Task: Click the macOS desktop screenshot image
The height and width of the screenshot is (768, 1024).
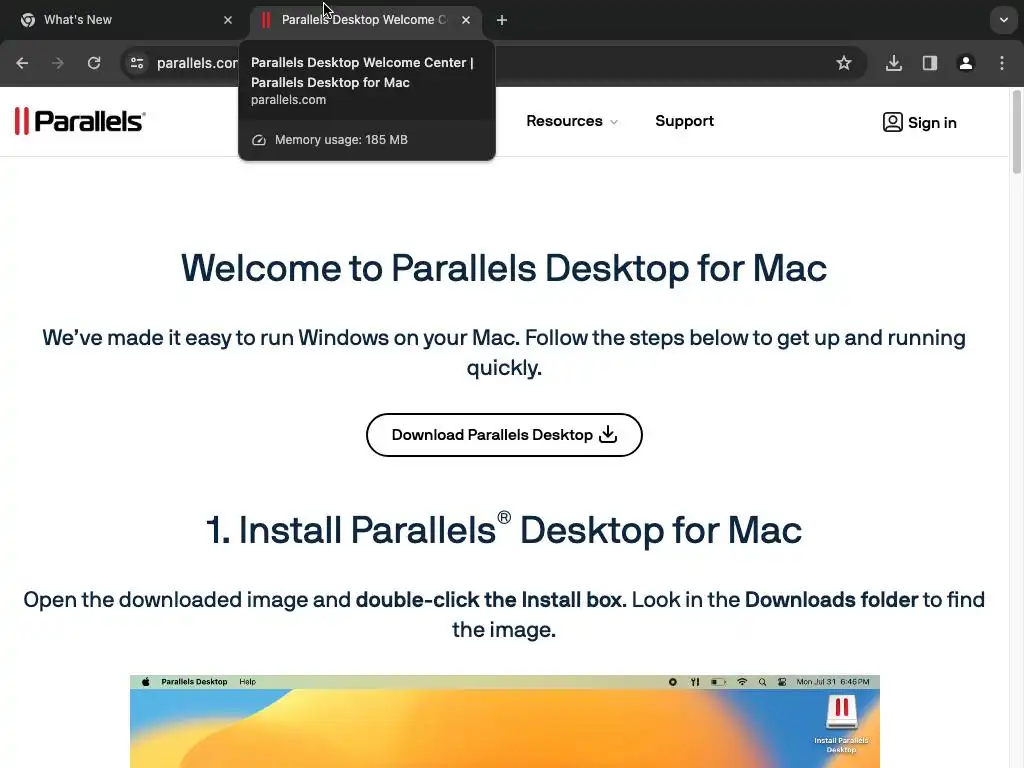Action: point(505,722)
